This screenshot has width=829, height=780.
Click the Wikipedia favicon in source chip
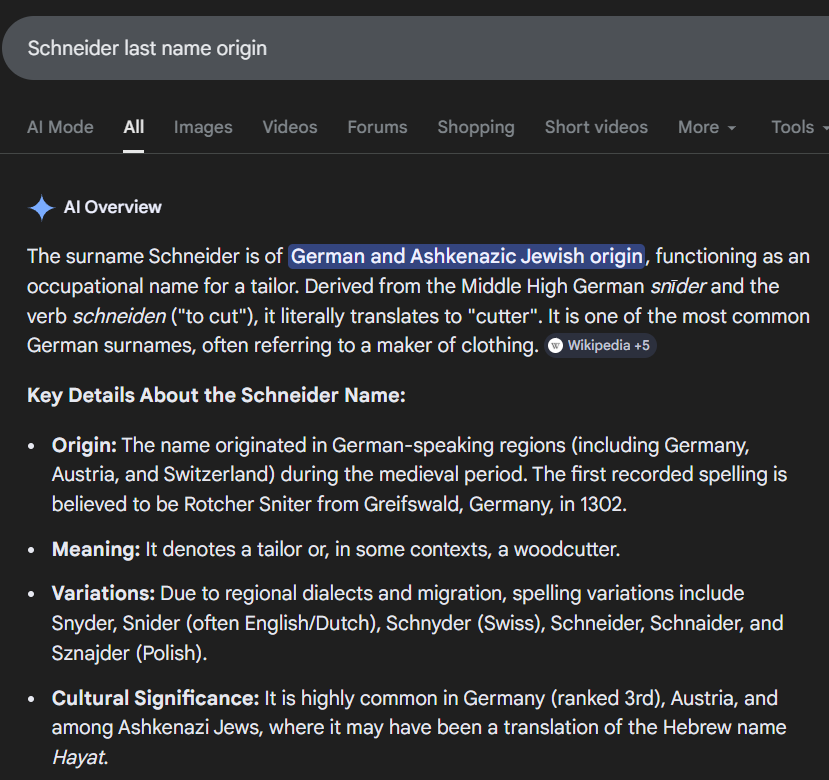(555, 346)
